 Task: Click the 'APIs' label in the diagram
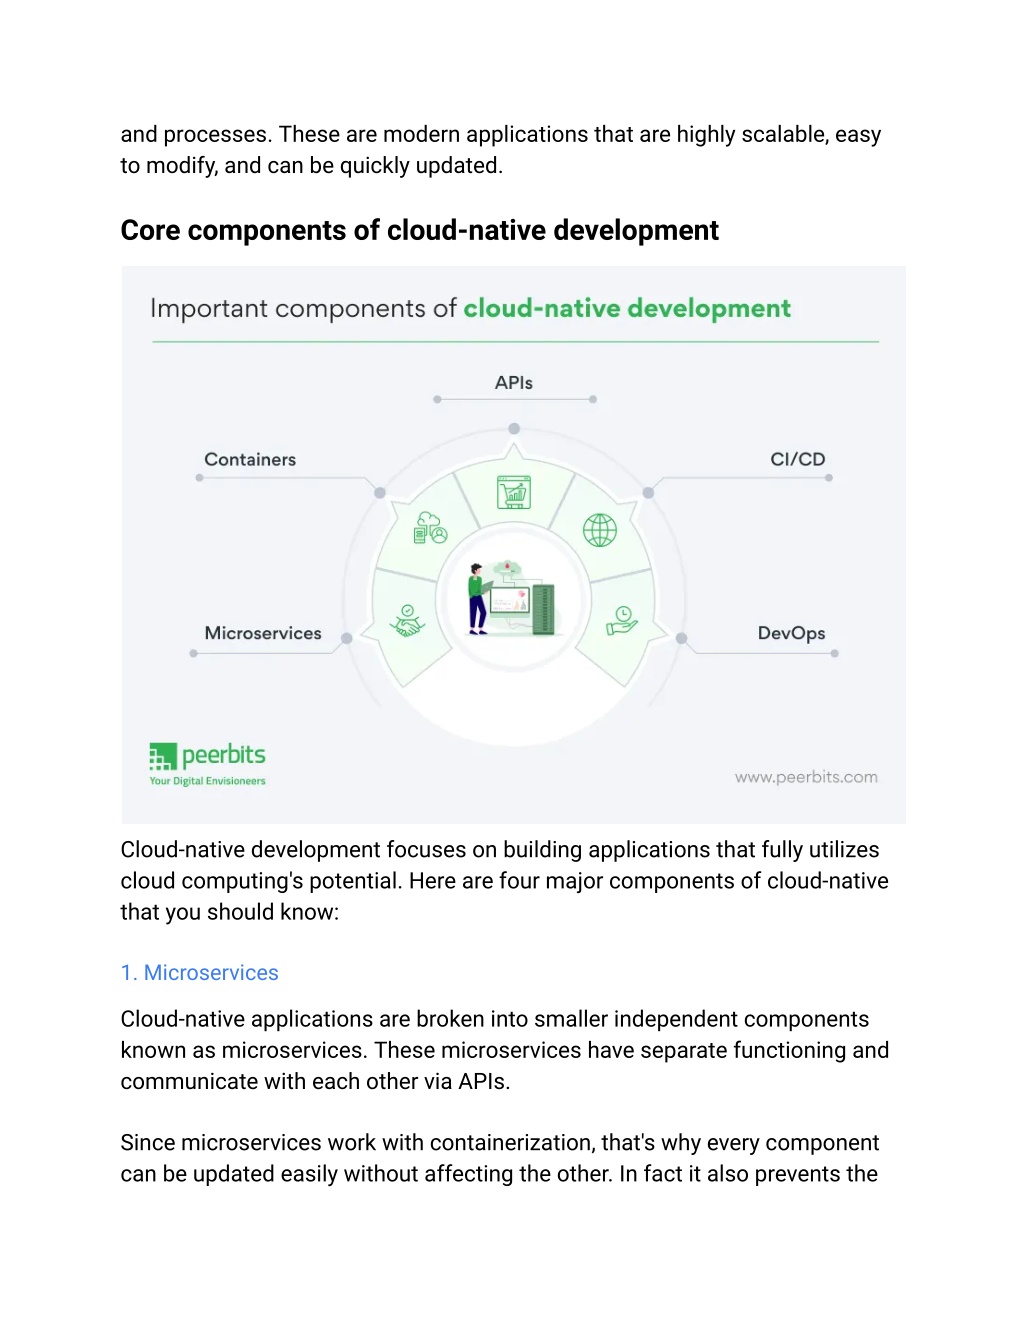(514, 383)
